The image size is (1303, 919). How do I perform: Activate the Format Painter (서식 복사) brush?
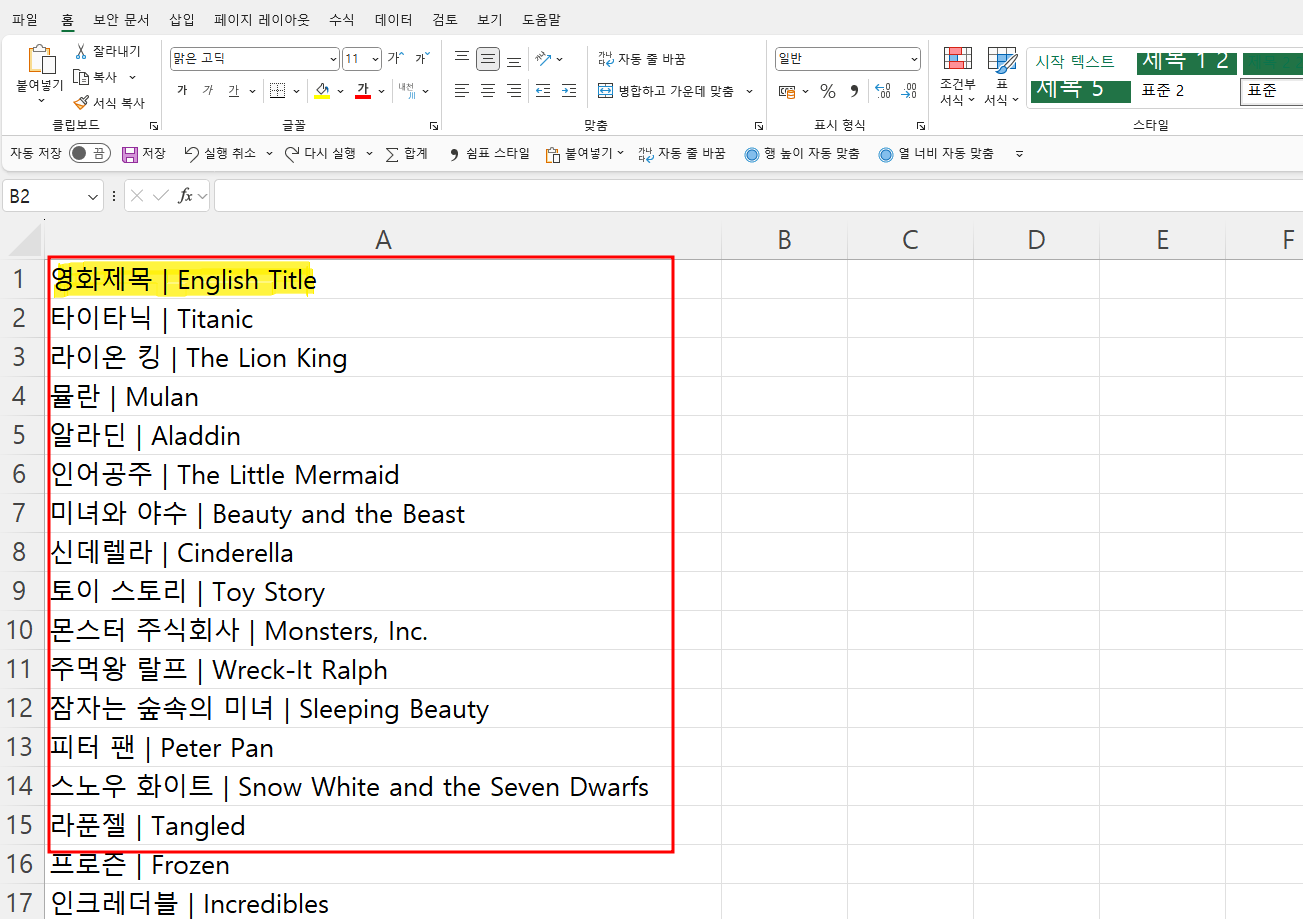(82, 102)
